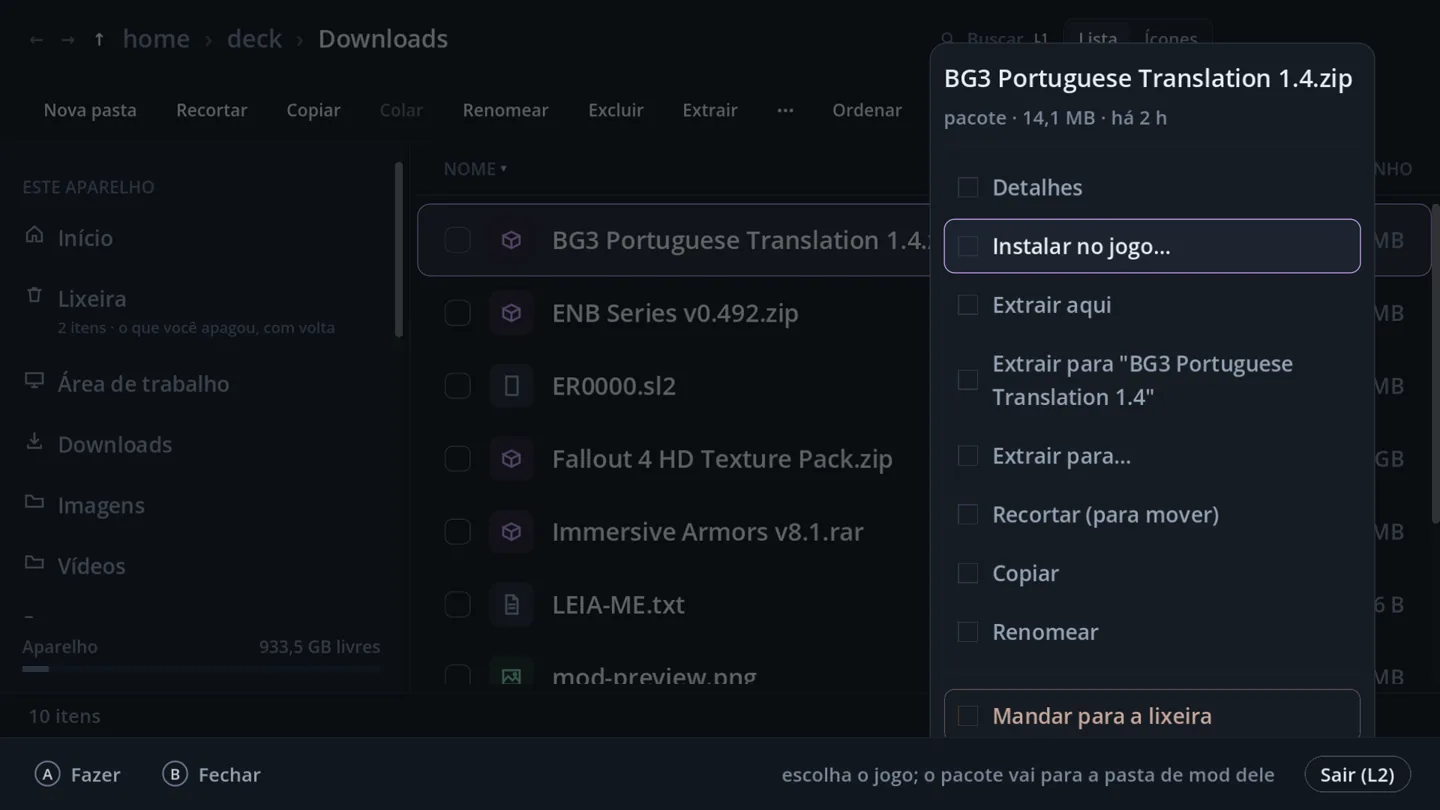The height and width of the screenshot is (810, 1440).
Task: Click the B button glyph for Fechar
Action: [x=175, y=774]
